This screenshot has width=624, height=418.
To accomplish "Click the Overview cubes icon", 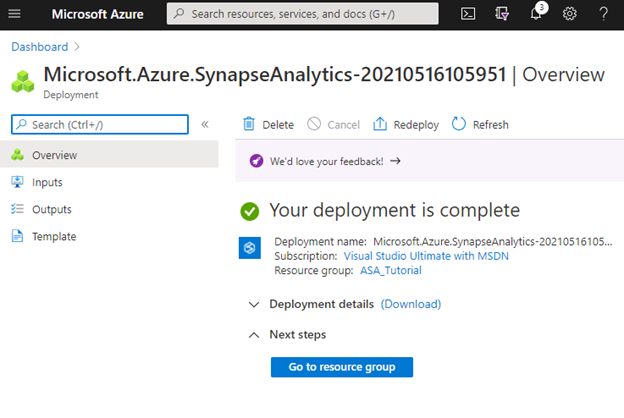I will pos(17,155).
